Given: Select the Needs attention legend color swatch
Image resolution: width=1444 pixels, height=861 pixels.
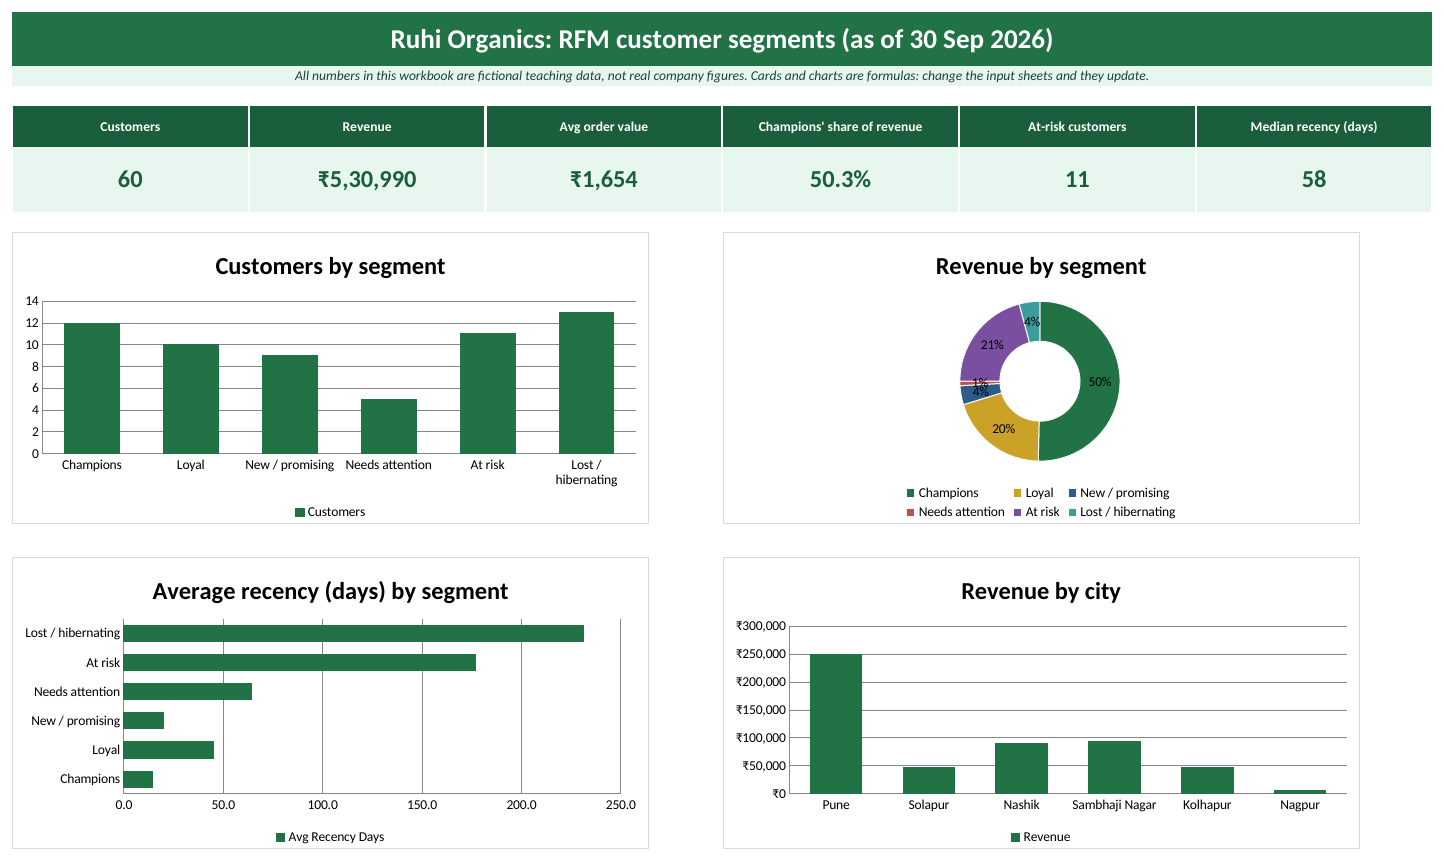Looking at the screenshot, I should point(911,512).
